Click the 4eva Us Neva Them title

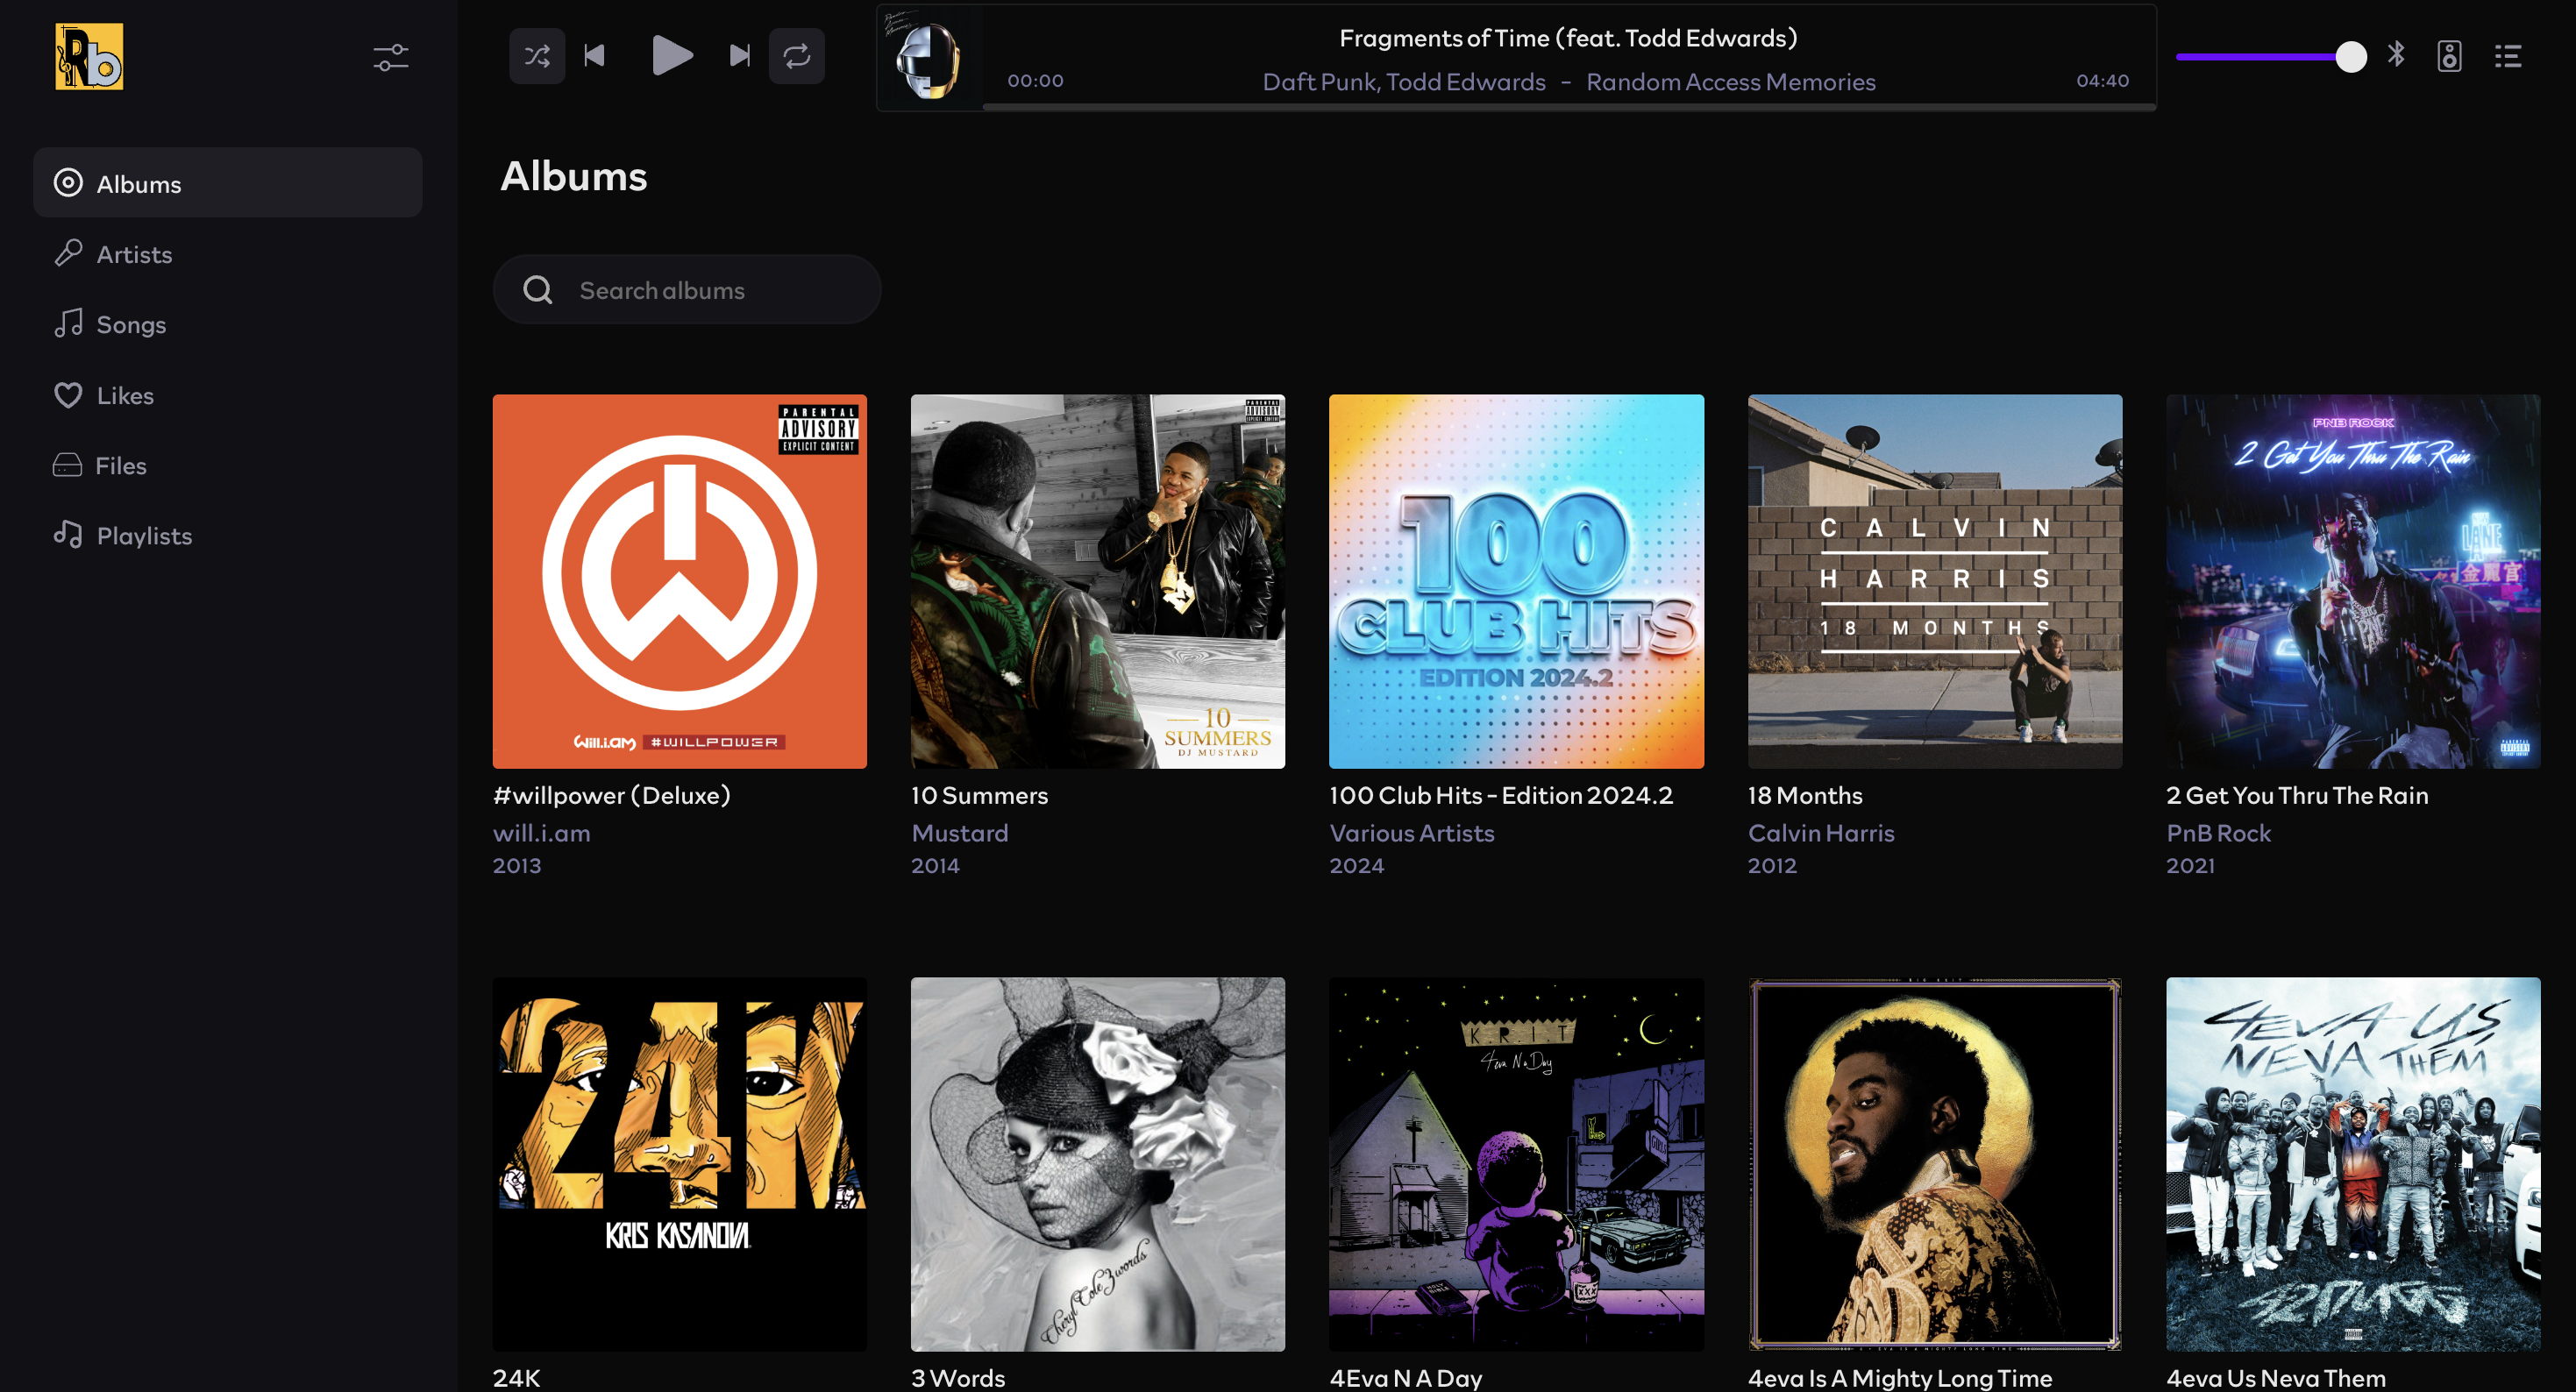(2276, 1378)
